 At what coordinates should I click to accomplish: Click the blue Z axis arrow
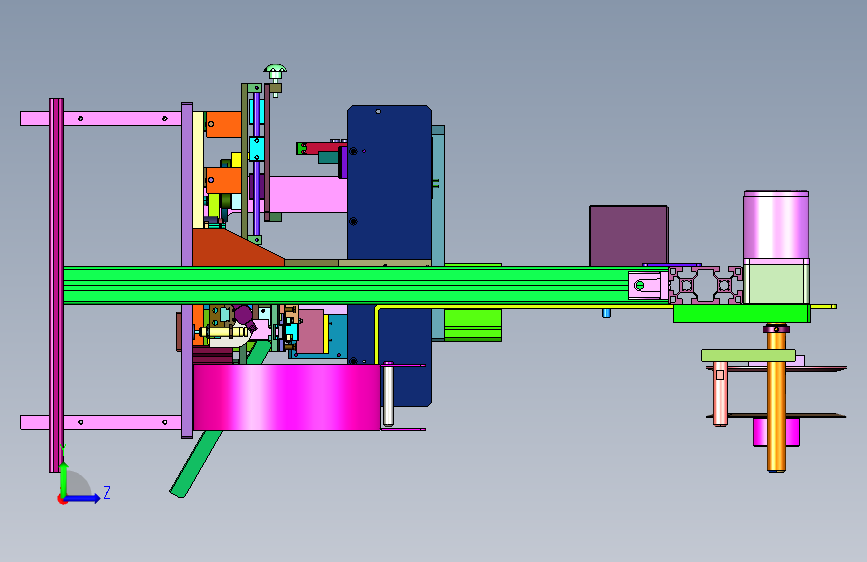click(83, 498)
